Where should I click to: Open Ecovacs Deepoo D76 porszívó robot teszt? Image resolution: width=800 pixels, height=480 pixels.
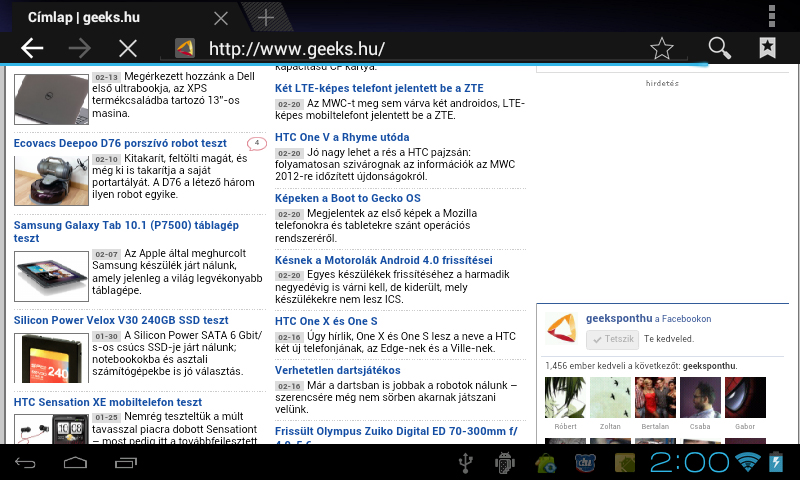coord(120,143)
